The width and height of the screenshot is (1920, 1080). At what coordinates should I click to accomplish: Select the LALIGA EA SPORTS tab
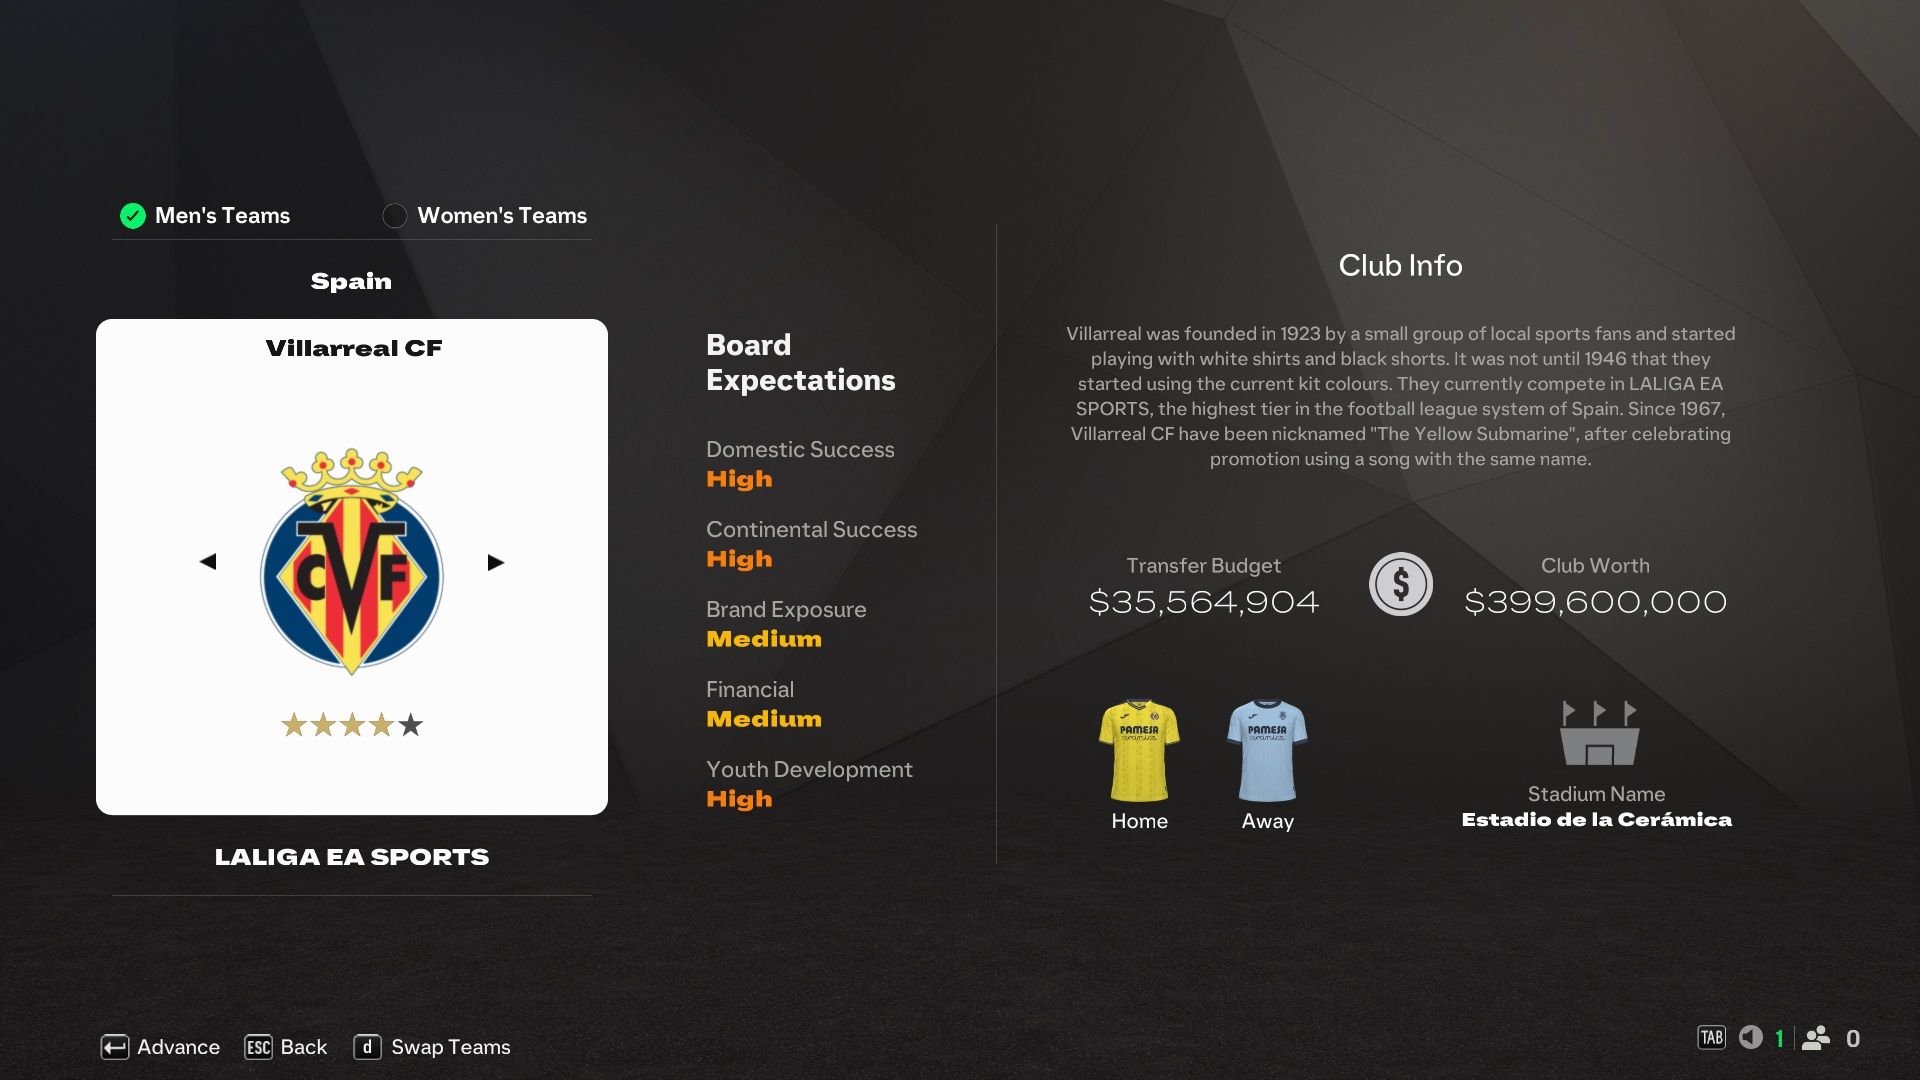click(x=352, y=856)
